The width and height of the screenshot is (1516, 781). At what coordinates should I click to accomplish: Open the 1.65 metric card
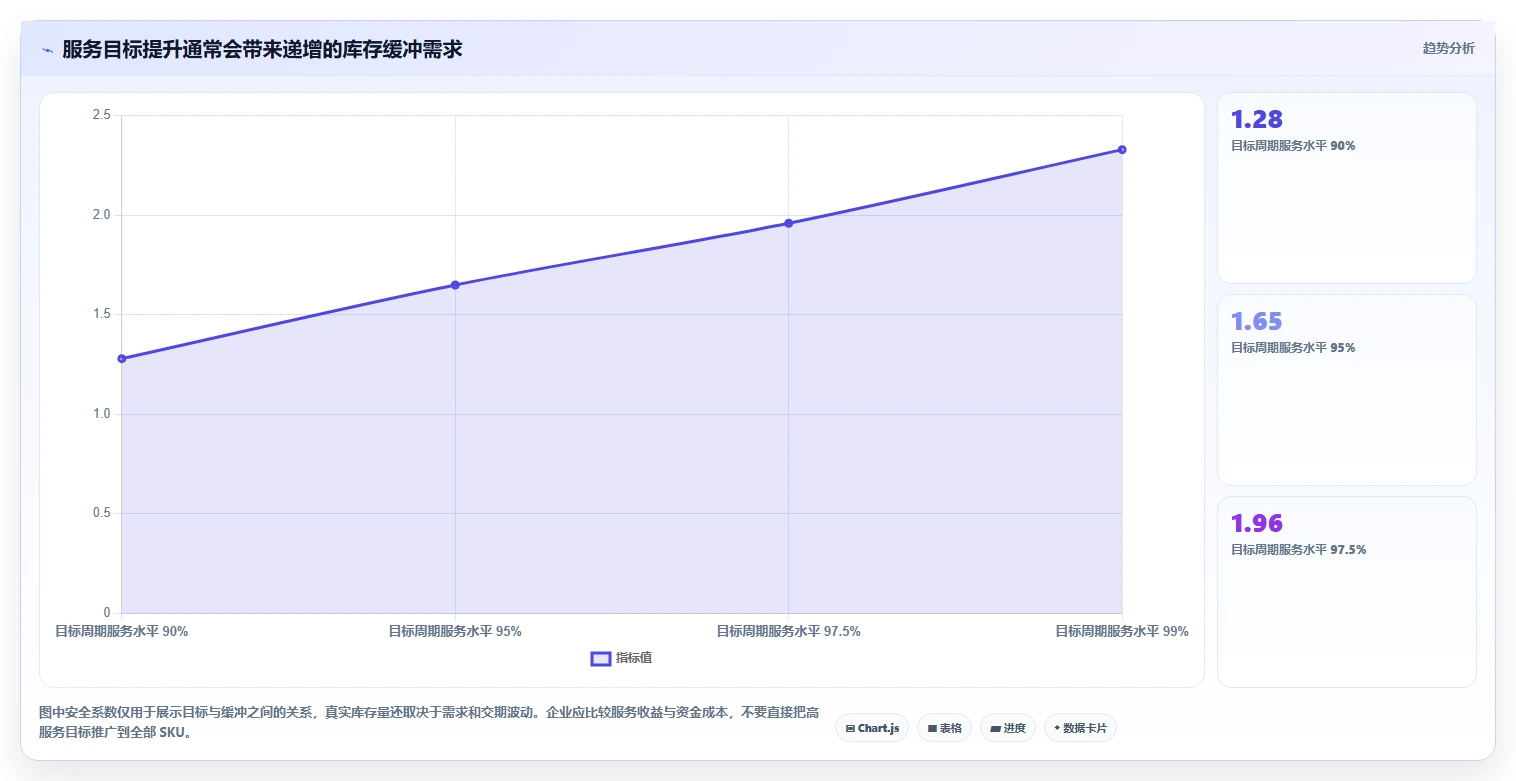click(1346, 390)
